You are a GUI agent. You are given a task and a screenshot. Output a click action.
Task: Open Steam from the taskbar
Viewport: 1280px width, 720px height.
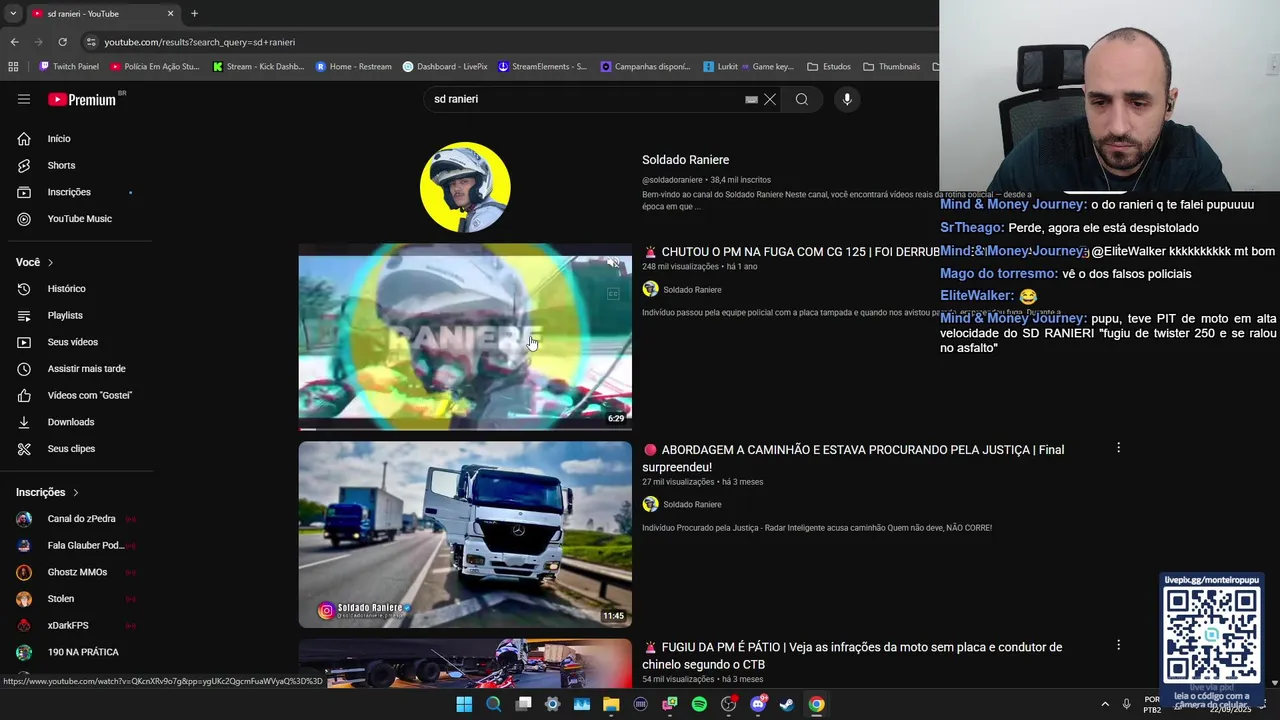(787, 704)
